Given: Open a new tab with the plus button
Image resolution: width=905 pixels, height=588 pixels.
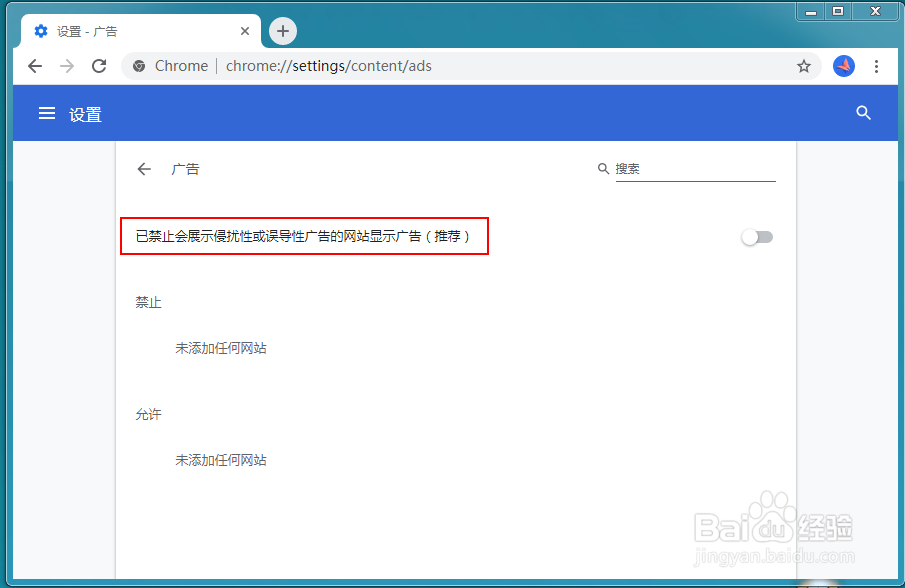Looking at the screenshot, I should coord(283,31).
